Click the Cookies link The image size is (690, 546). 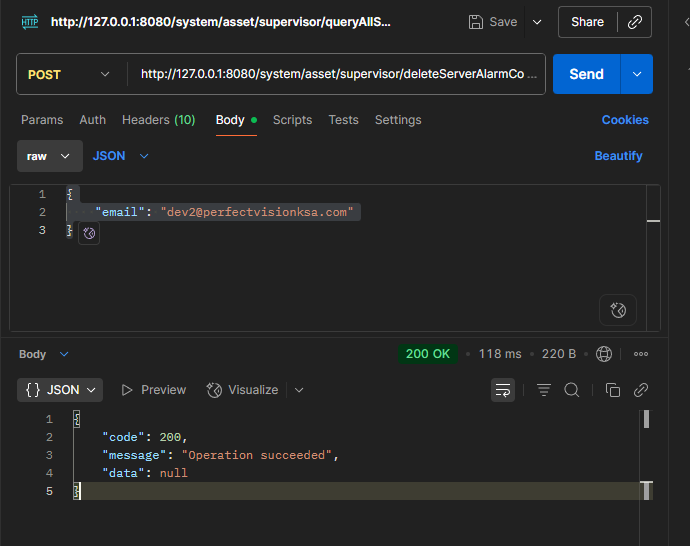point(625,120)
